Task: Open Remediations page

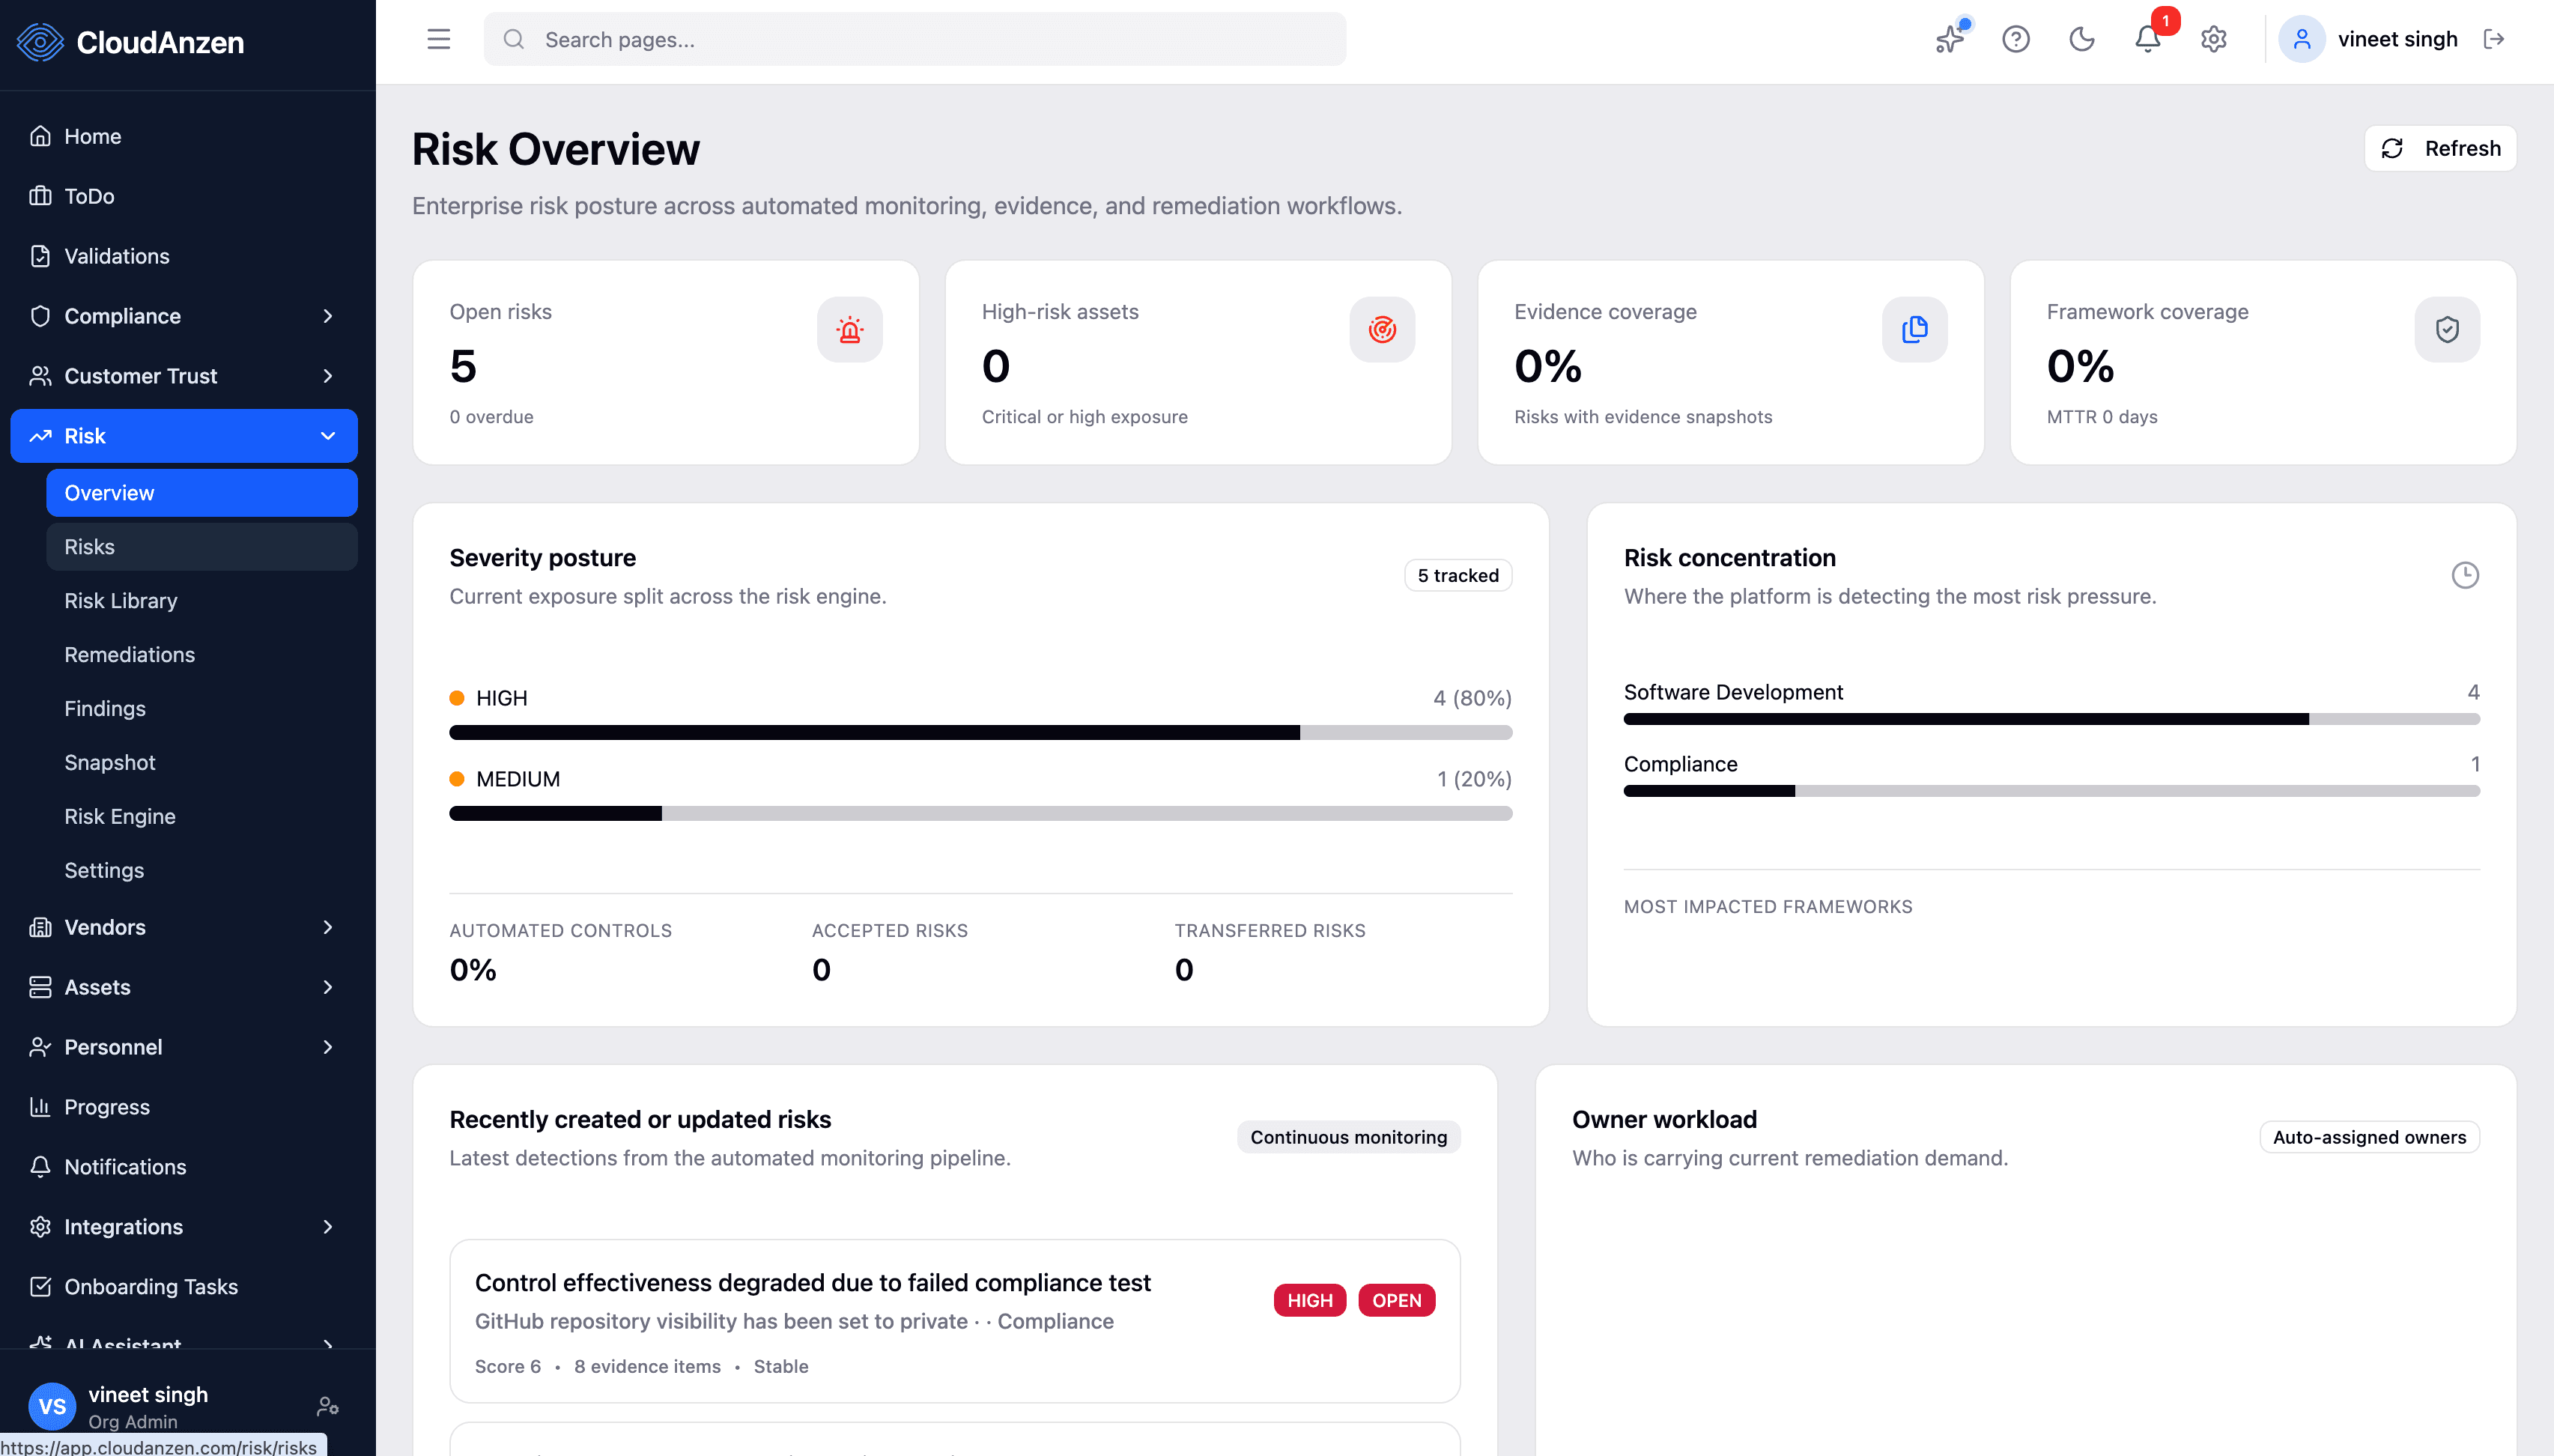Action: (201, 655)
